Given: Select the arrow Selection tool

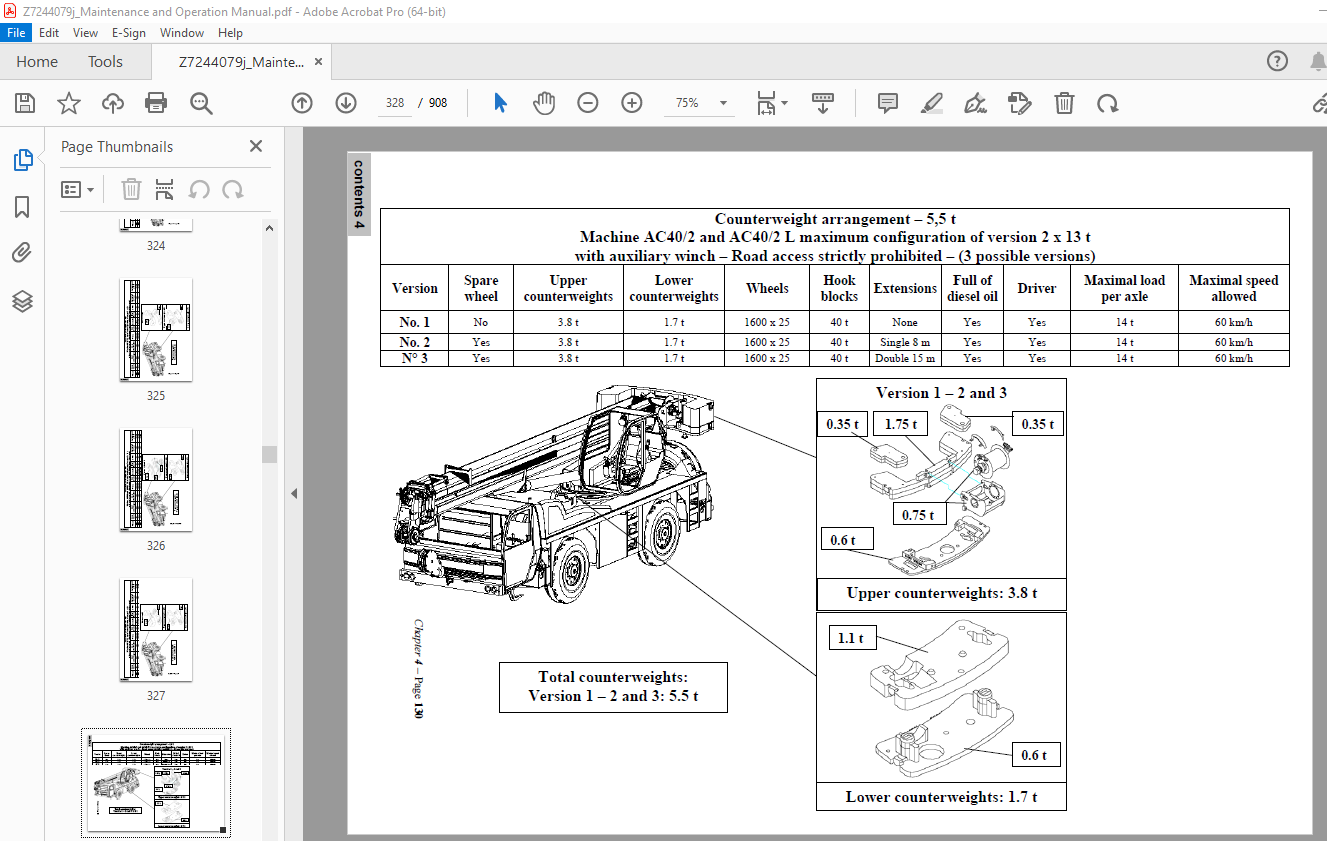Looking at the screenshot, I should coord(501,103).
